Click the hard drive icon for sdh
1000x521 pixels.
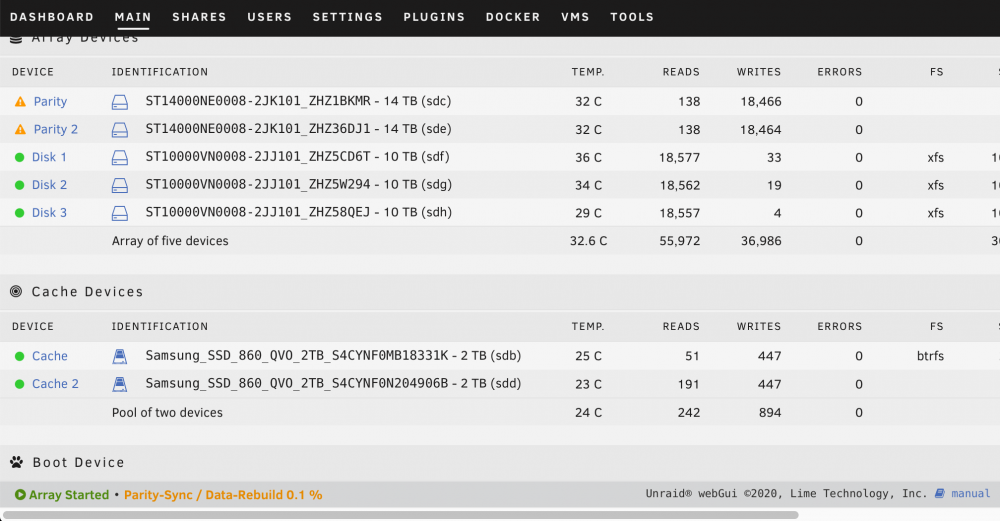120,213
